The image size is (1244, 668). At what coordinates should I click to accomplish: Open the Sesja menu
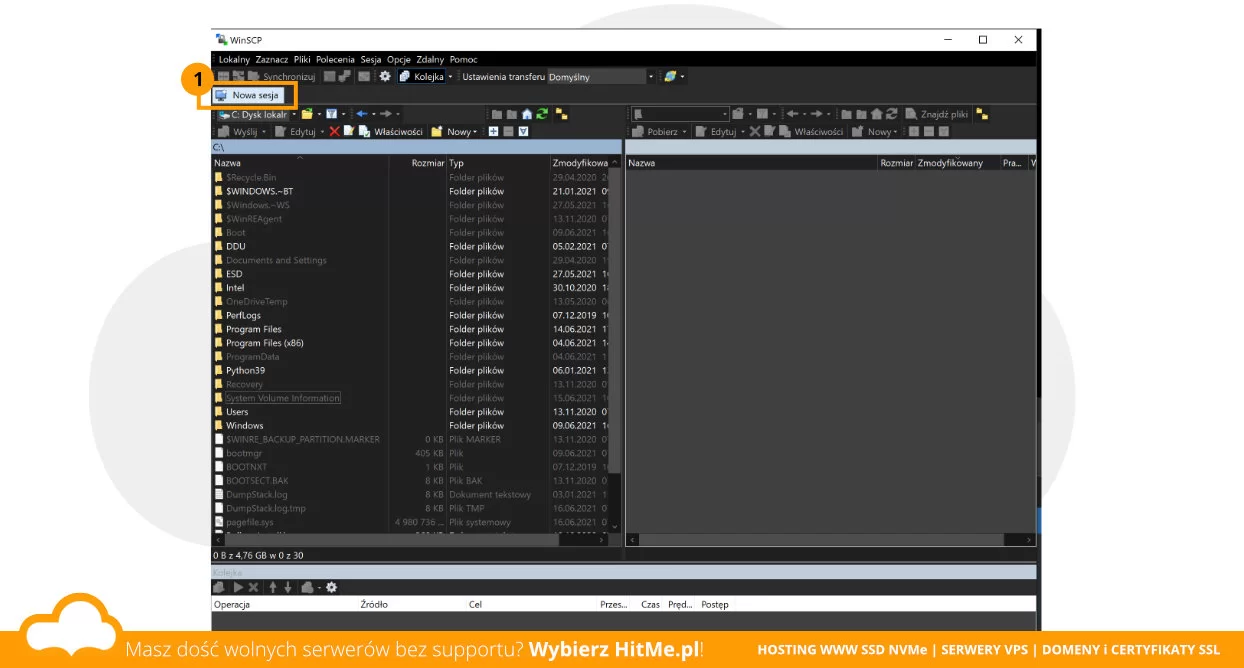click(371, 60)
